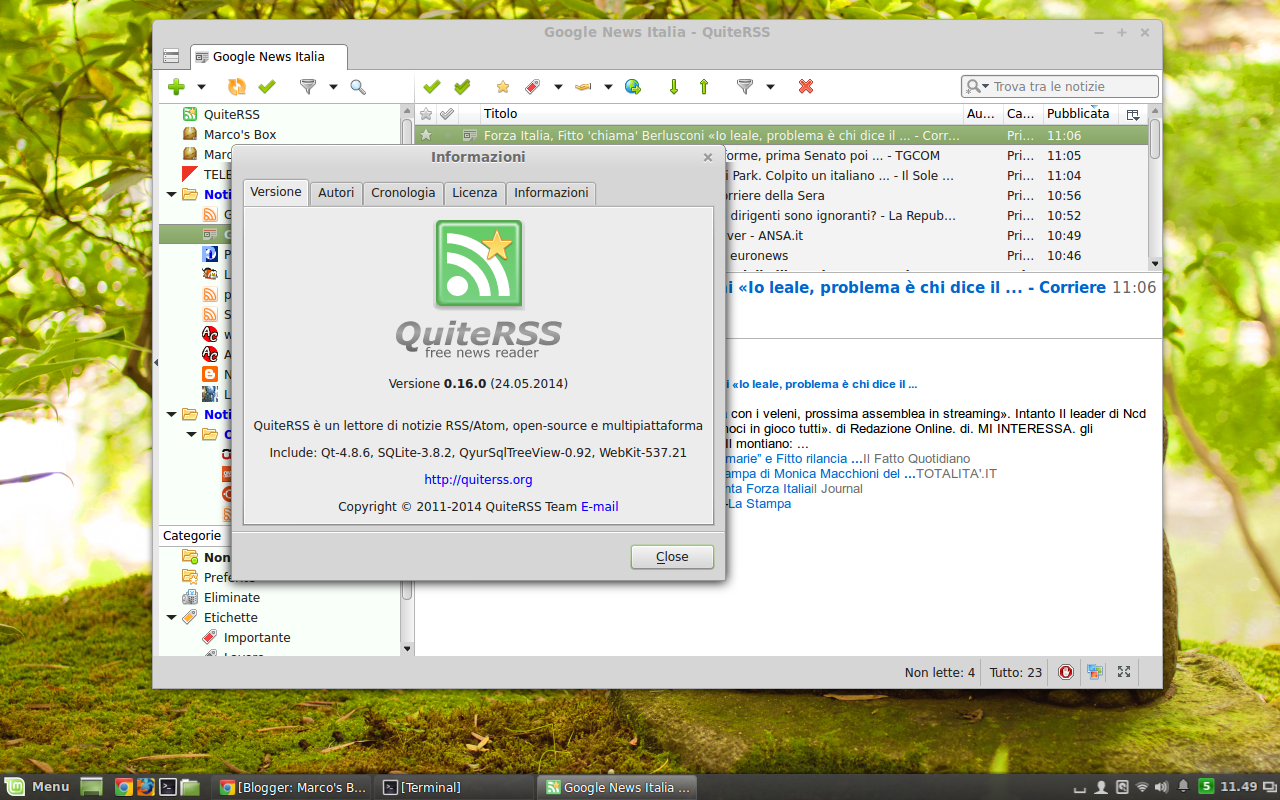The image size is (1280, 800).
Task: Click the news list vertical scrollbar
Action: coord(1155,140)
